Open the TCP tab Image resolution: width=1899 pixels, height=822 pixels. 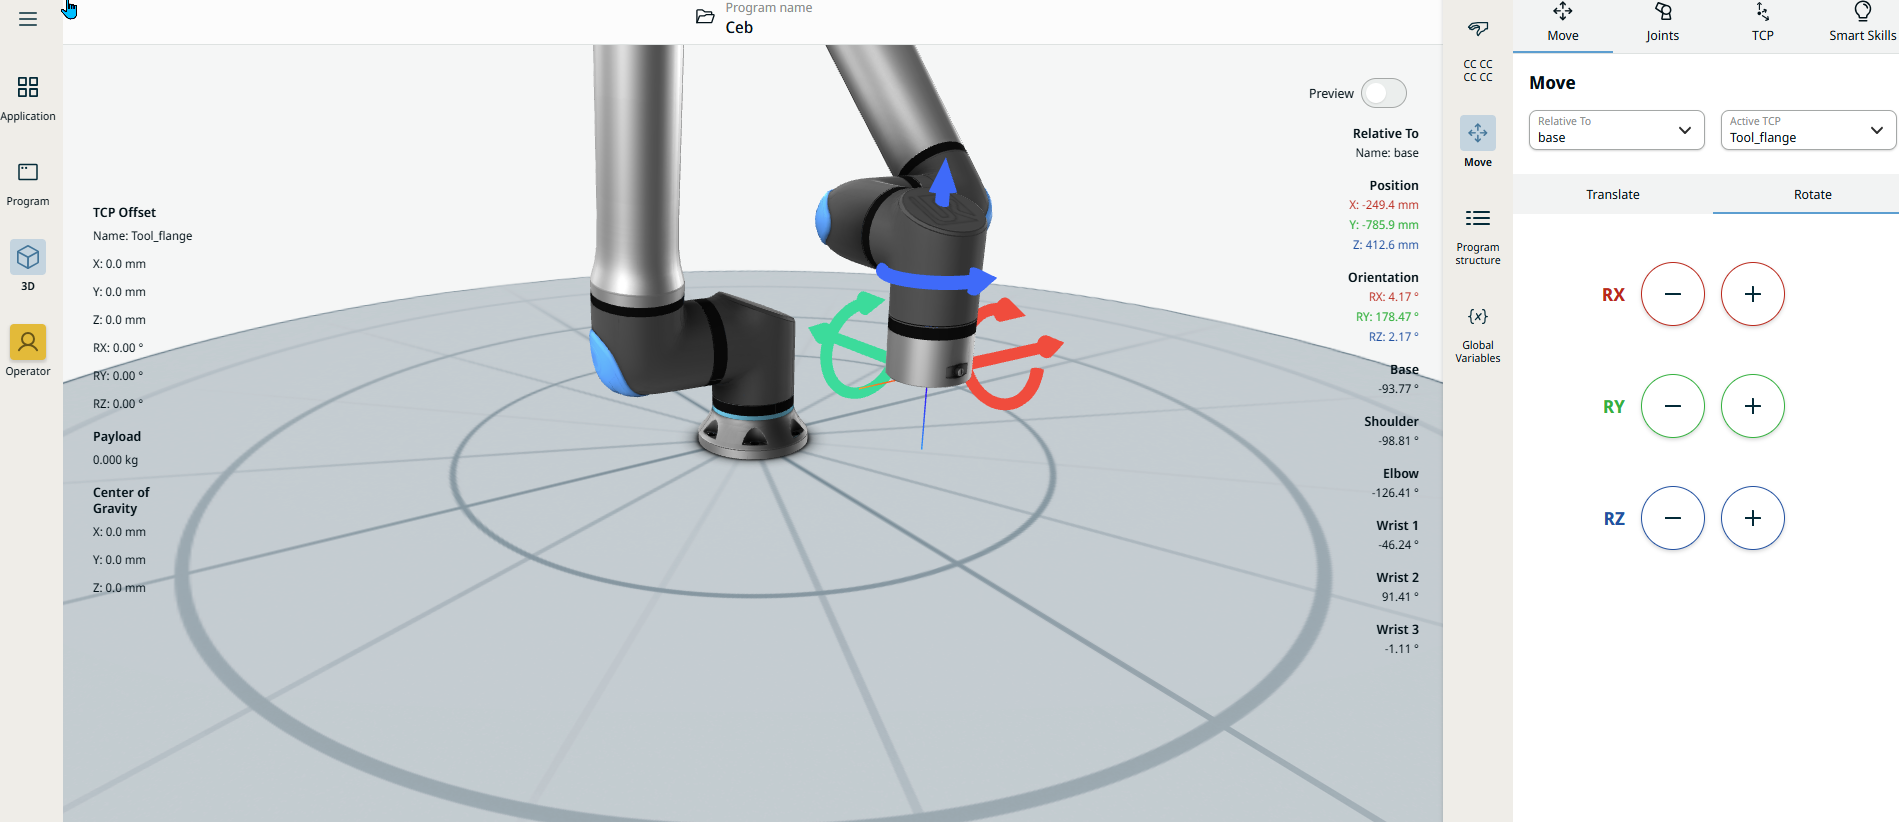[1762, 23]
